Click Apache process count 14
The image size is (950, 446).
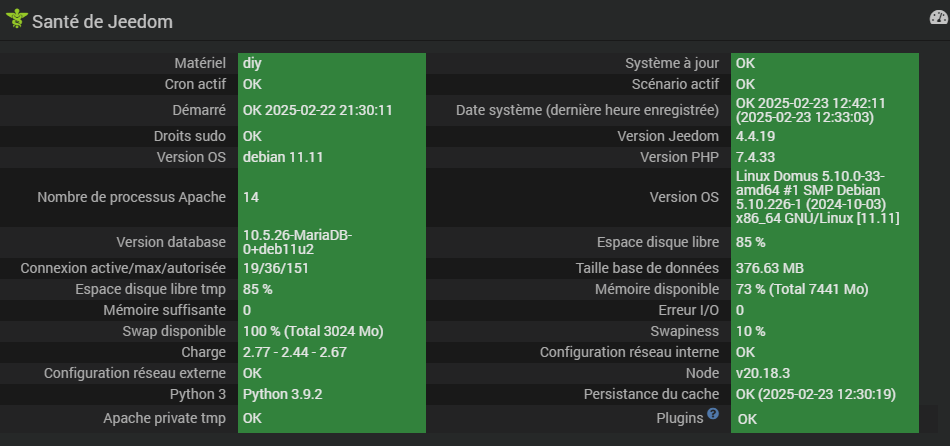pos(251,197)
